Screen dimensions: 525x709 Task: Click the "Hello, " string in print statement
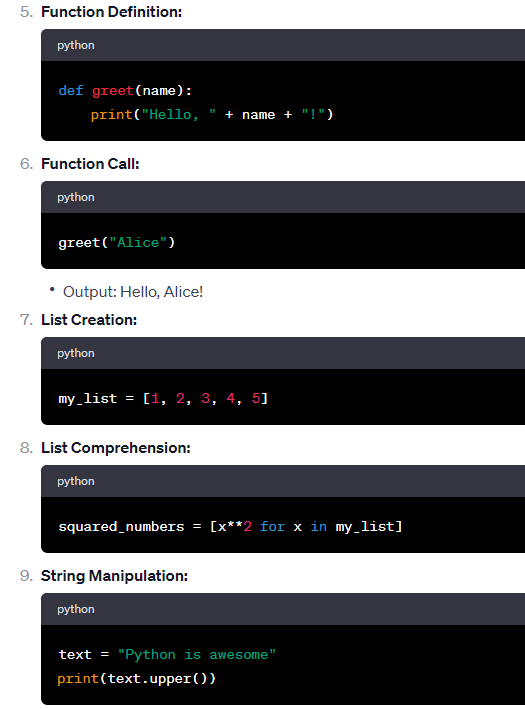179,114
